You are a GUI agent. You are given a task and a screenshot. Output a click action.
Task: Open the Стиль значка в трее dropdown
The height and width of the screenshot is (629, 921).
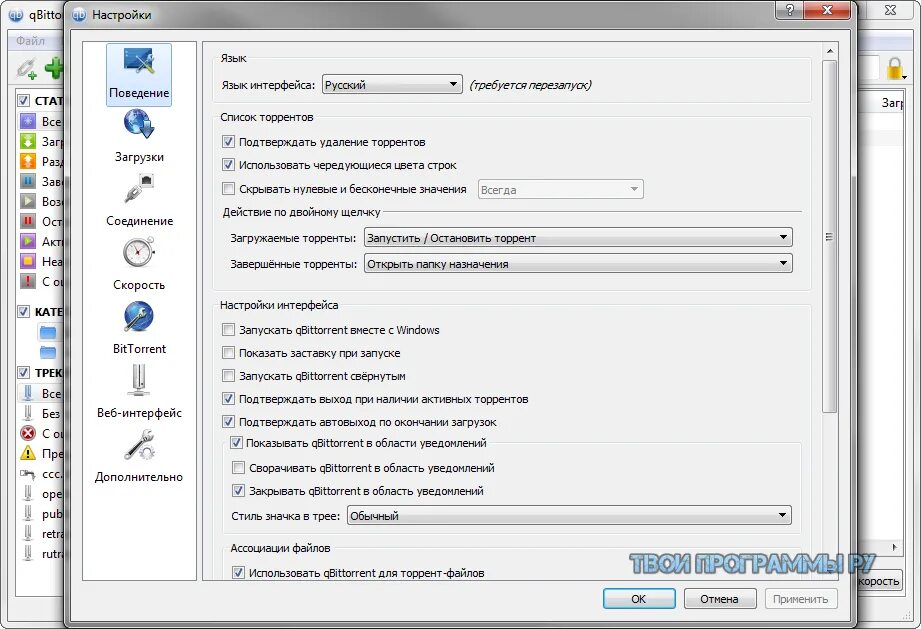[x=569, y=515]
